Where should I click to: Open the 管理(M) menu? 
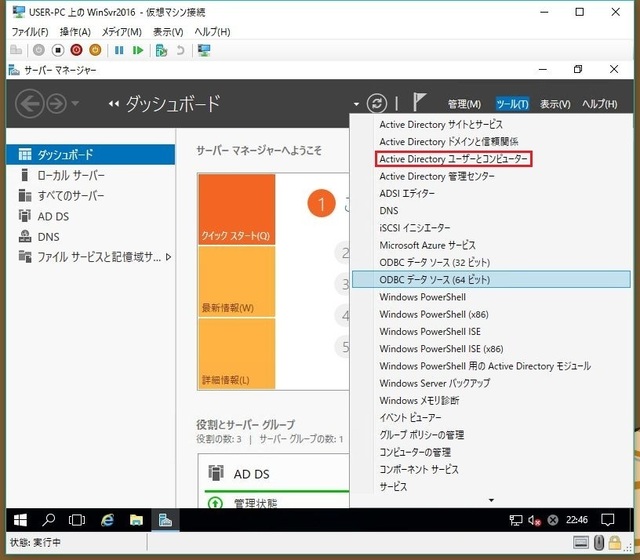[x=464, y=104]
